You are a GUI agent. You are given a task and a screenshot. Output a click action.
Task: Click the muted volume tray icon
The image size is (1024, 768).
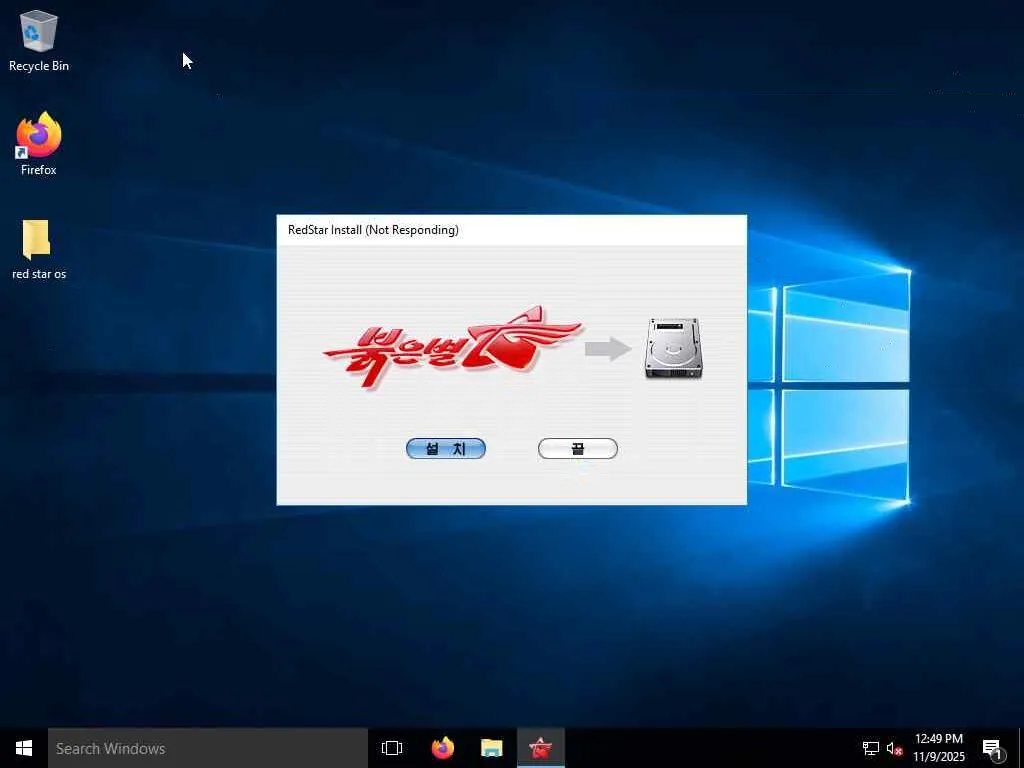pos(894,748)
